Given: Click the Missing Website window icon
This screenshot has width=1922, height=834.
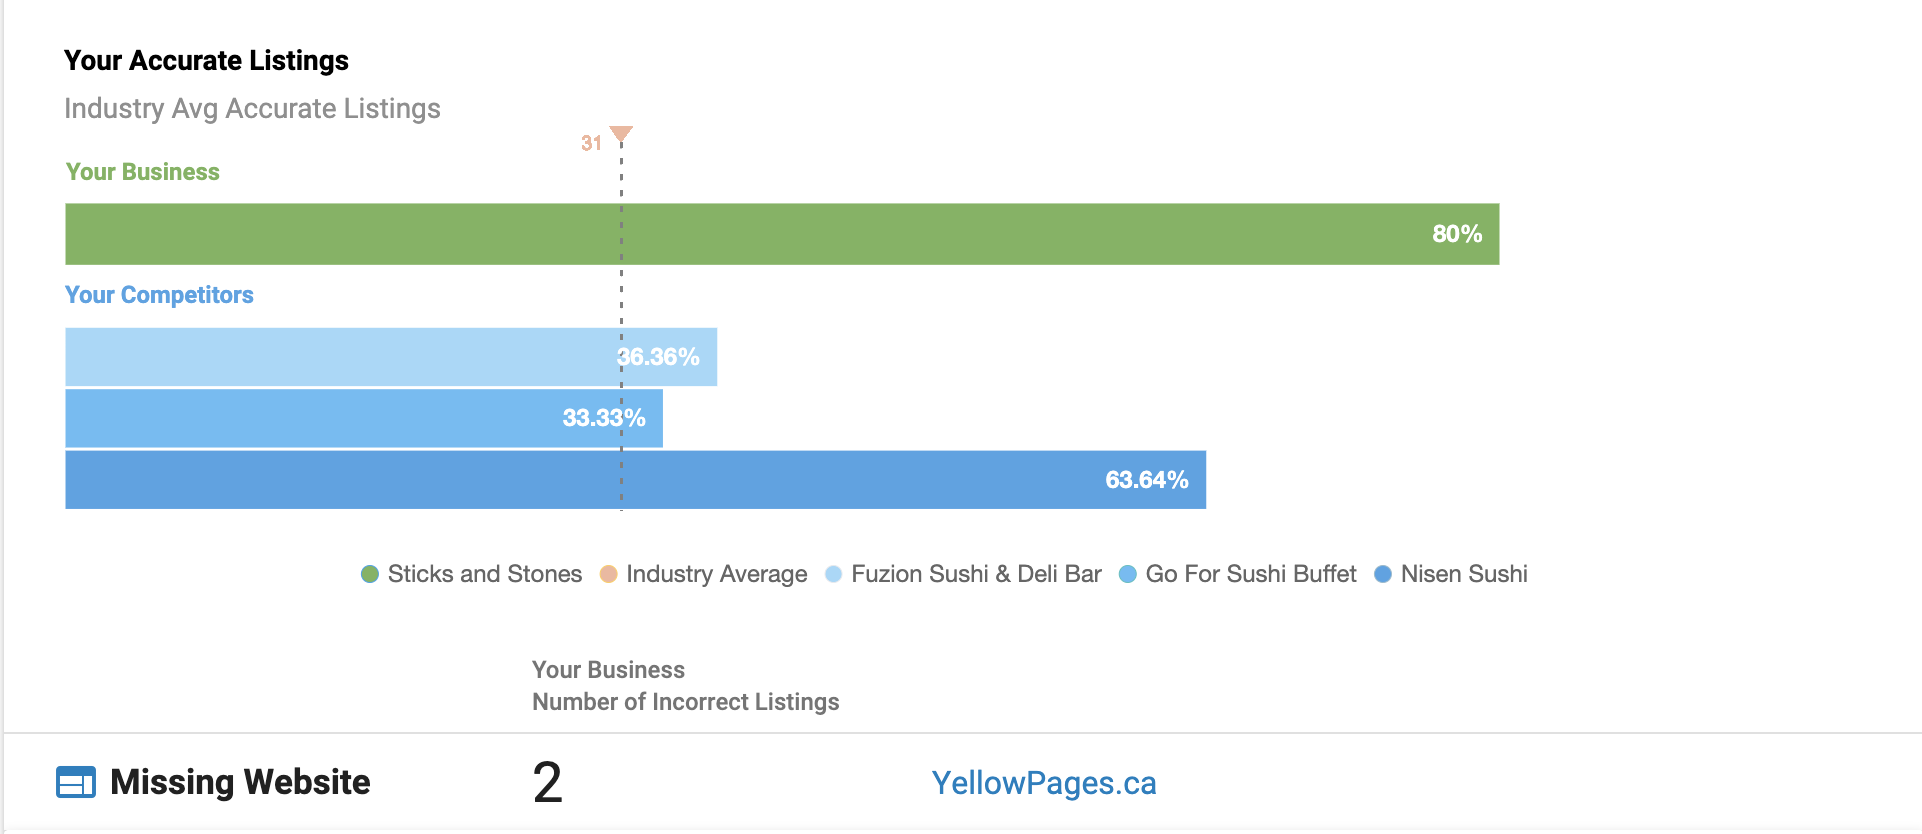Looking at the screenshot, I should (76, 782).
